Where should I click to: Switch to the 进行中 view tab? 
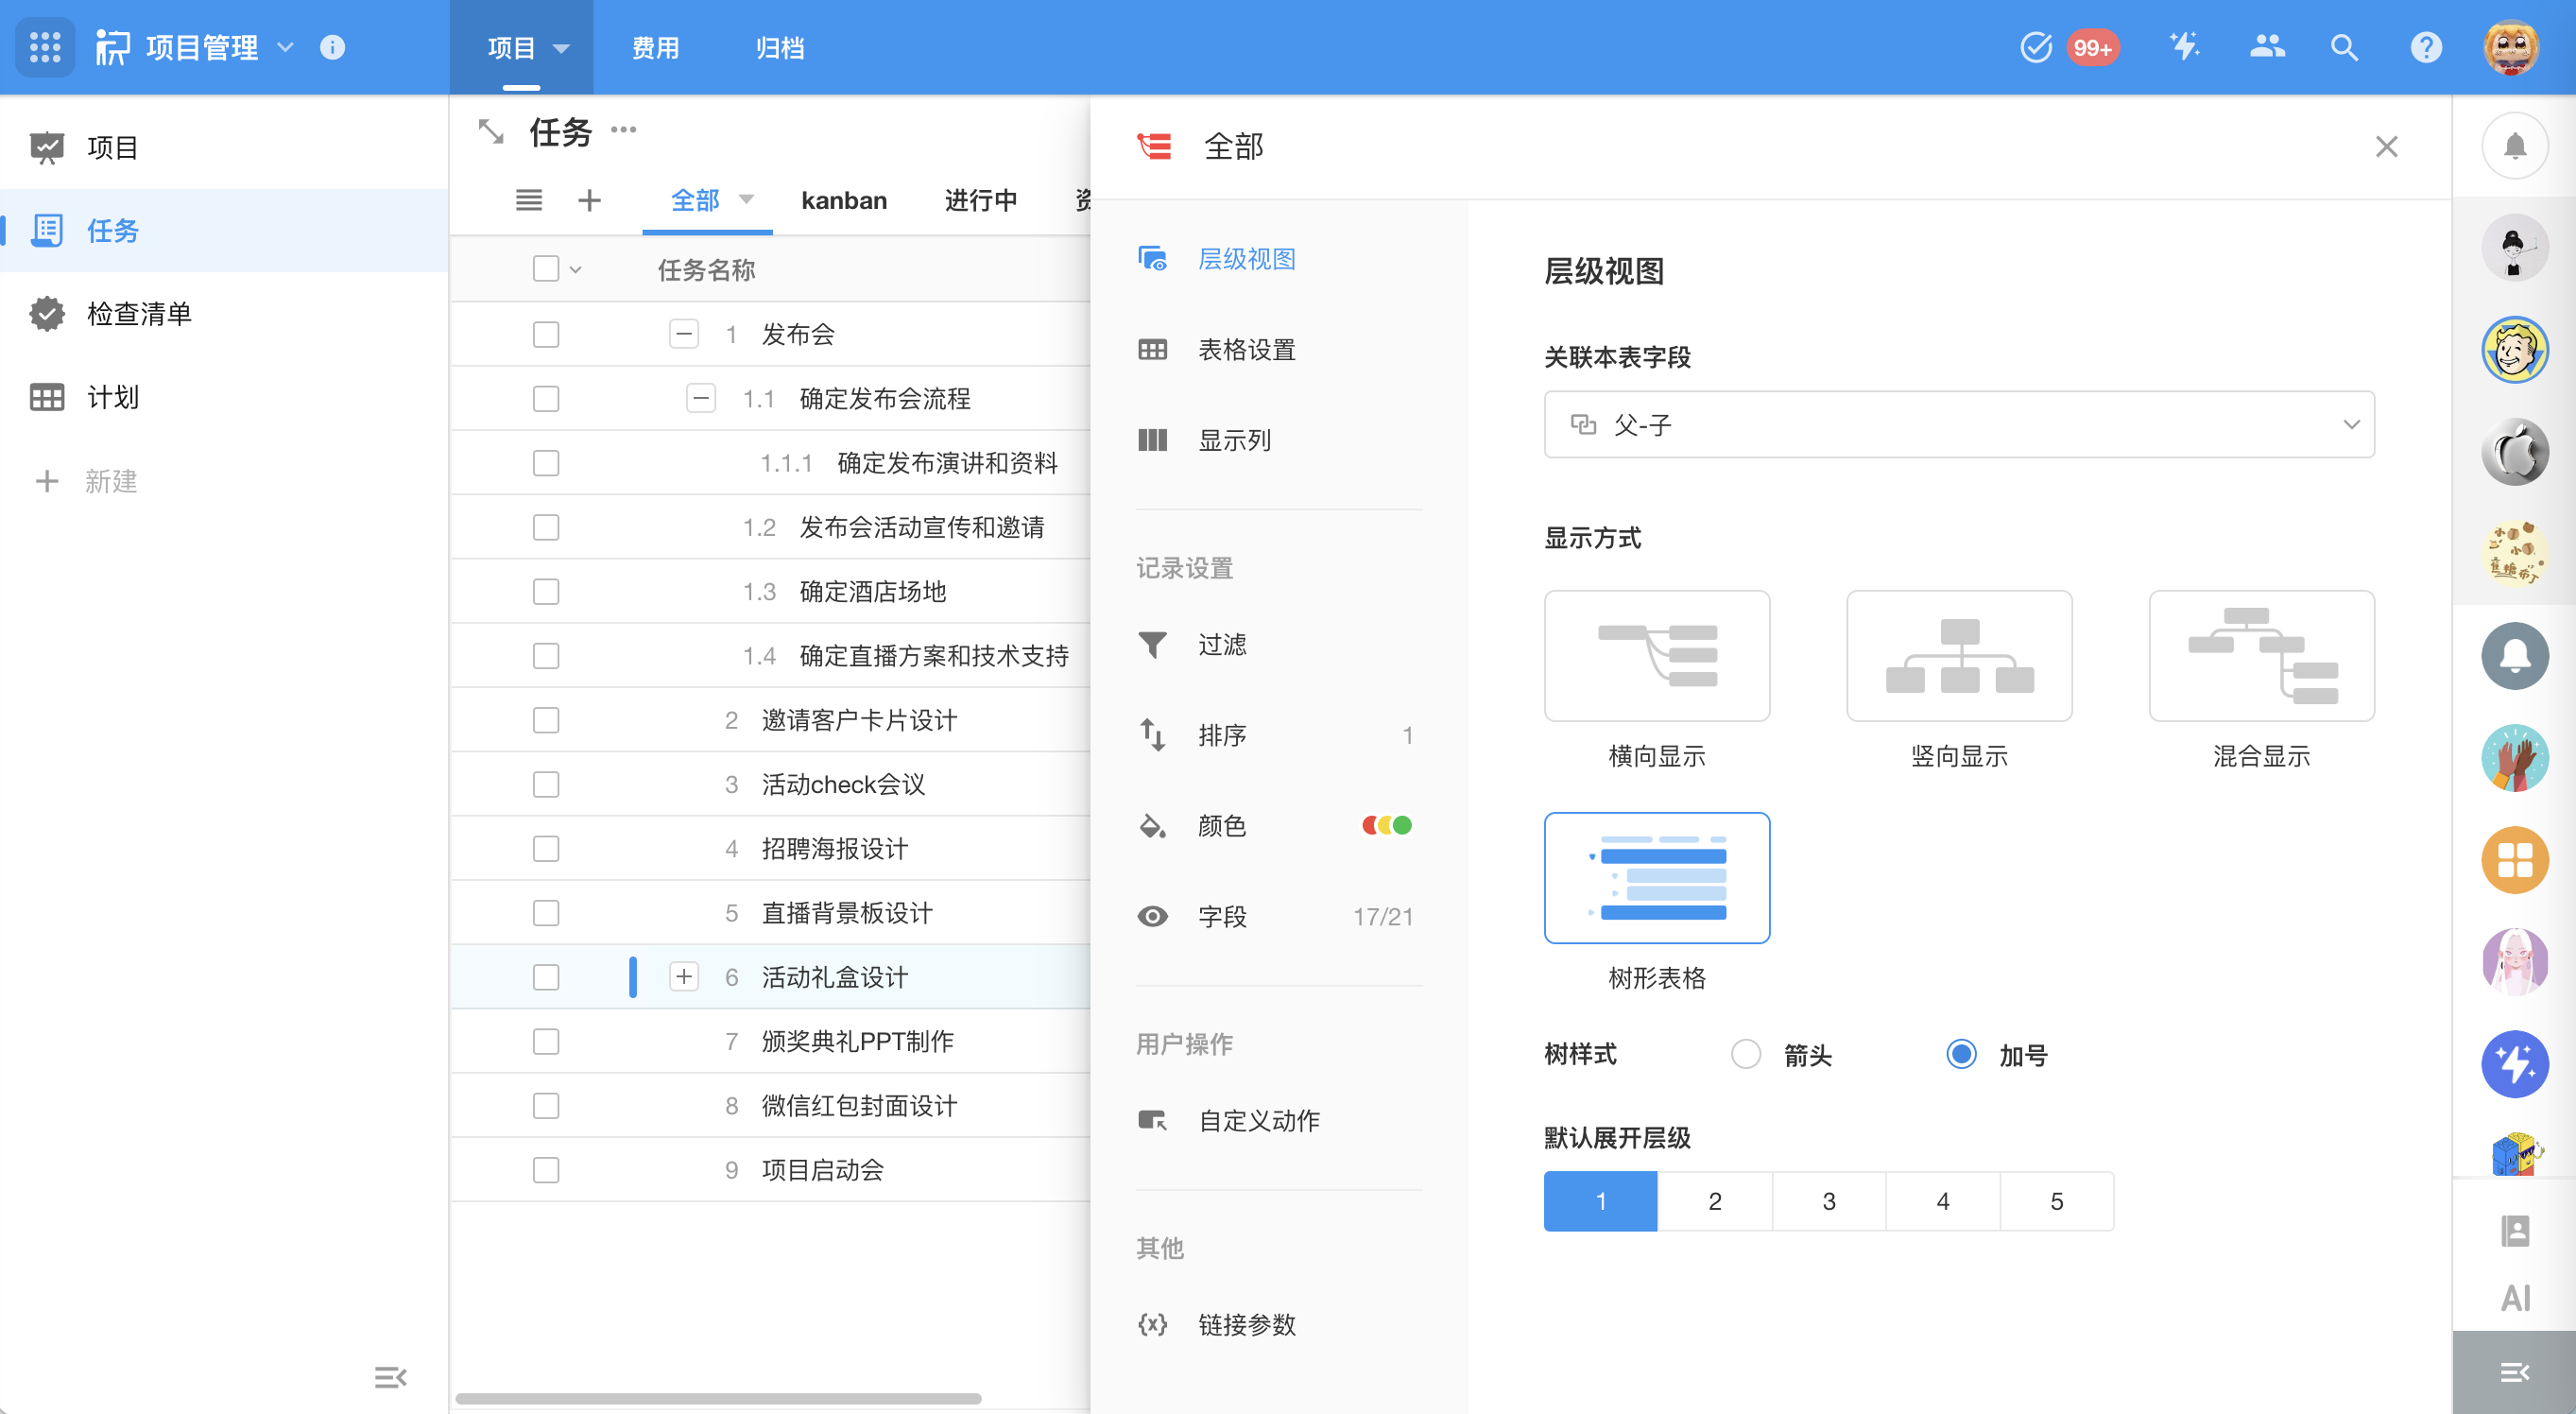(x=980, y=200)
